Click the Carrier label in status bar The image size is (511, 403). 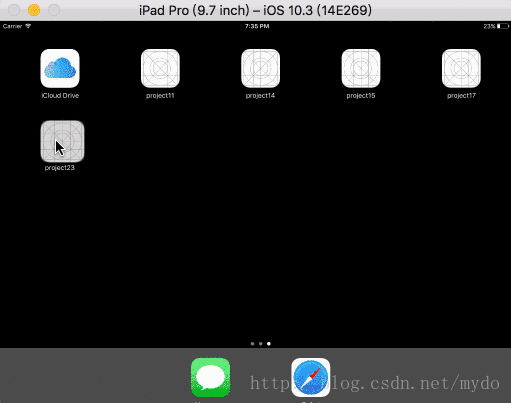12,26
